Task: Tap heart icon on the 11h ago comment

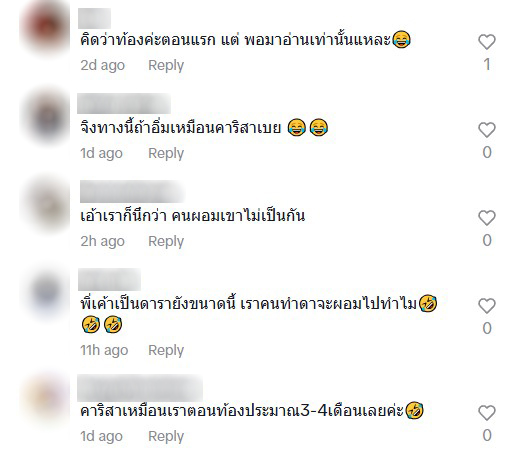Action: 487,306
